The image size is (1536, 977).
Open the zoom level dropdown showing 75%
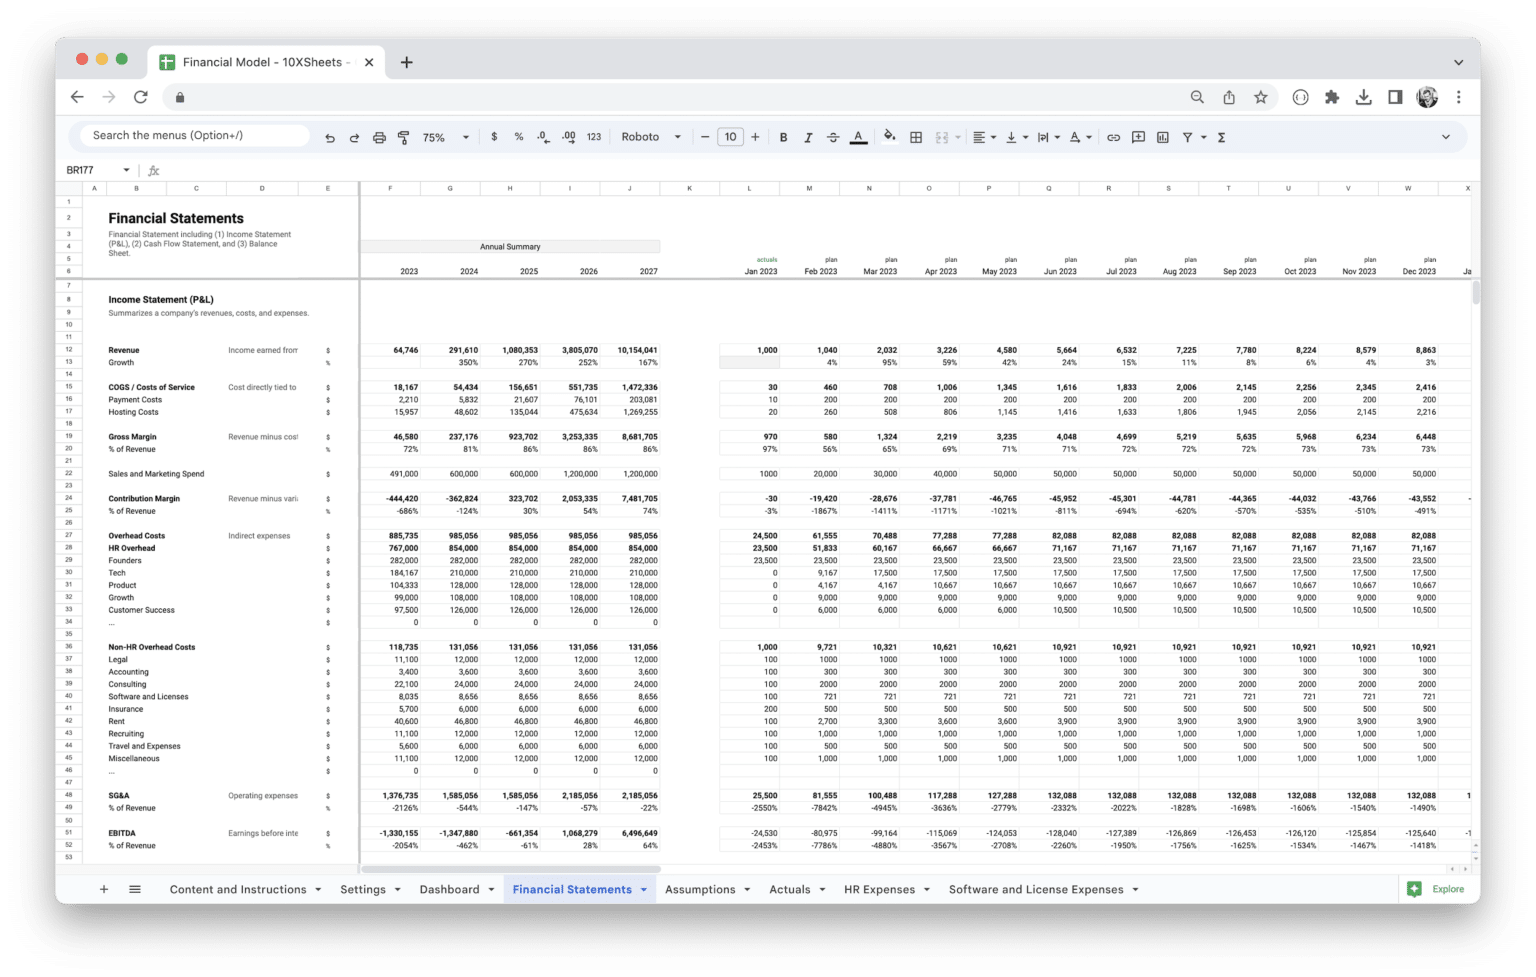(443, 136)
